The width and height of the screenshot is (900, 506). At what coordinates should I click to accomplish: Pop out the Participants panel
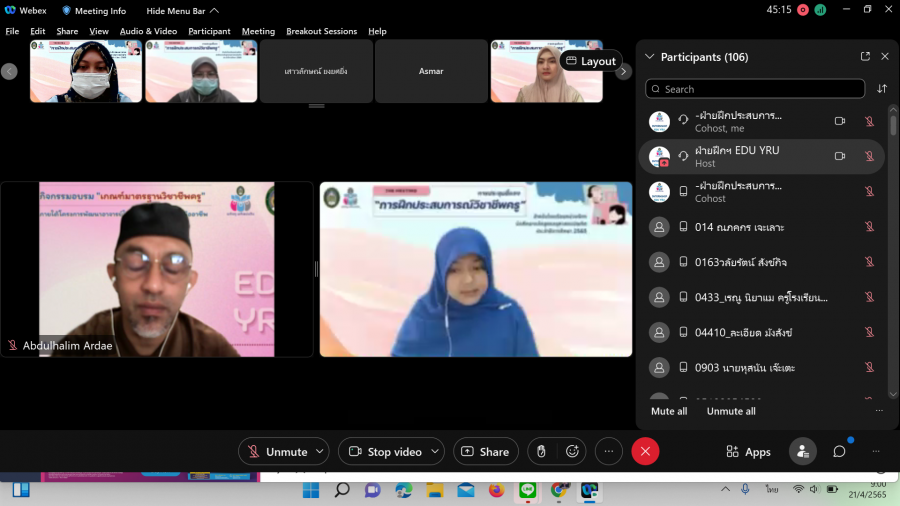click(865, 57)
